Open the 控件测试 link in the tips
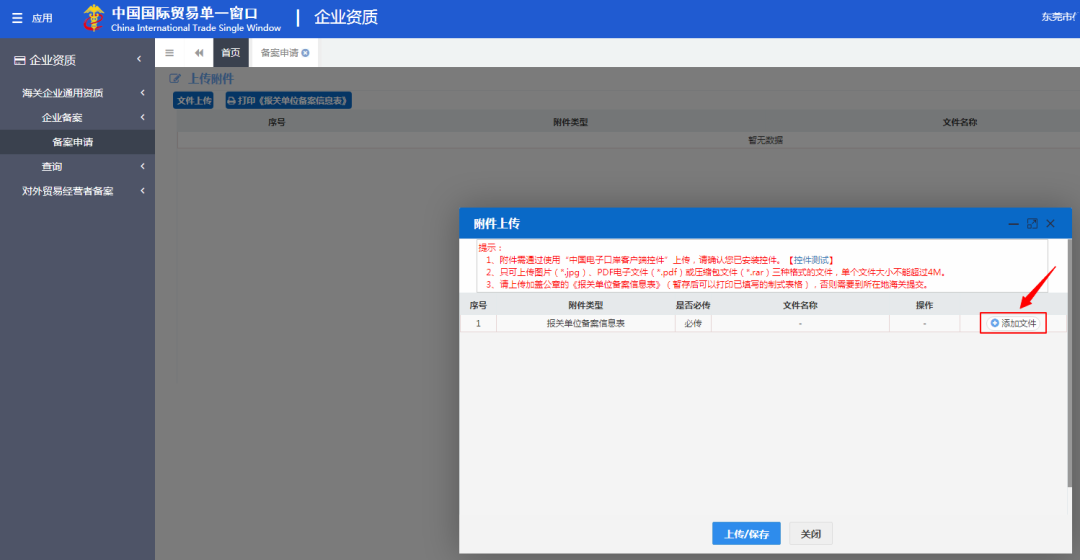The width and height of the screenshot is (1080, 560). 810,260
